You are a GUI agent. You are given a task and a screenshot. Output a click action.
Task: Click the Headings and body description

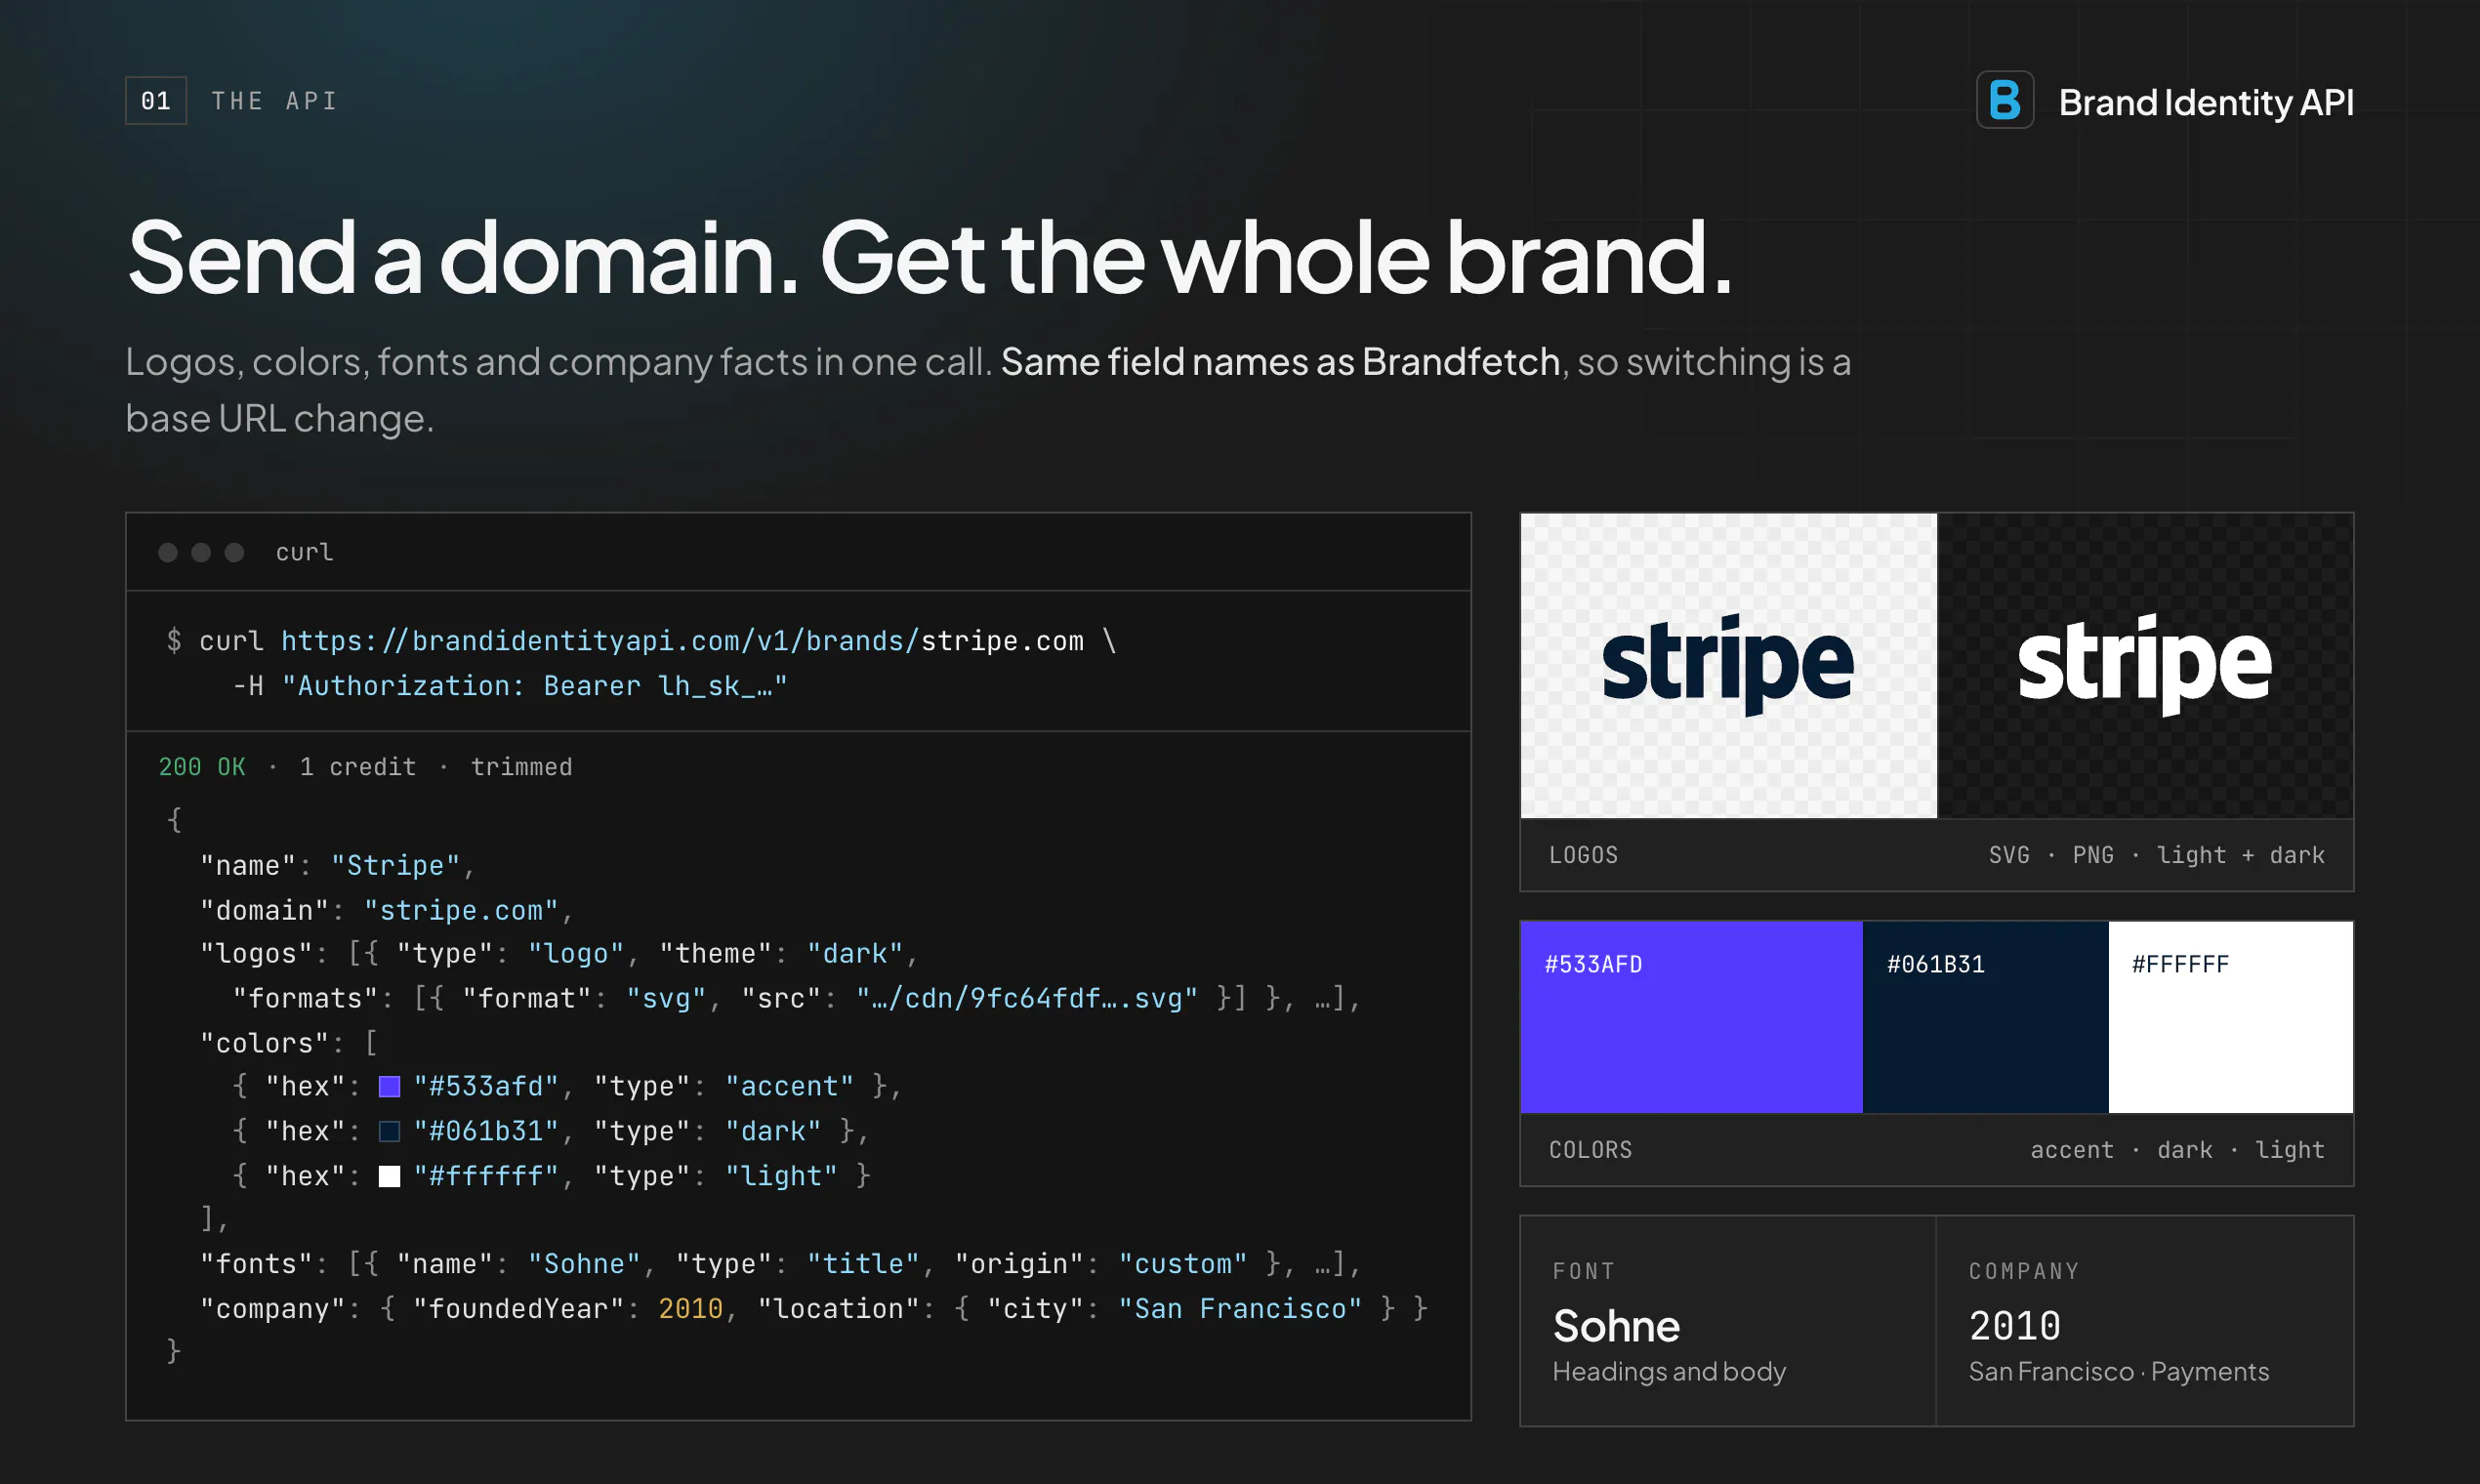click(x=1669, y=1372)
